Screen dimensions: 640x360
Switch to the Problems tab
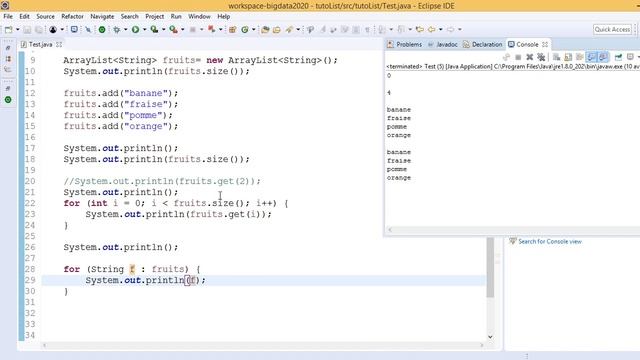405,44
